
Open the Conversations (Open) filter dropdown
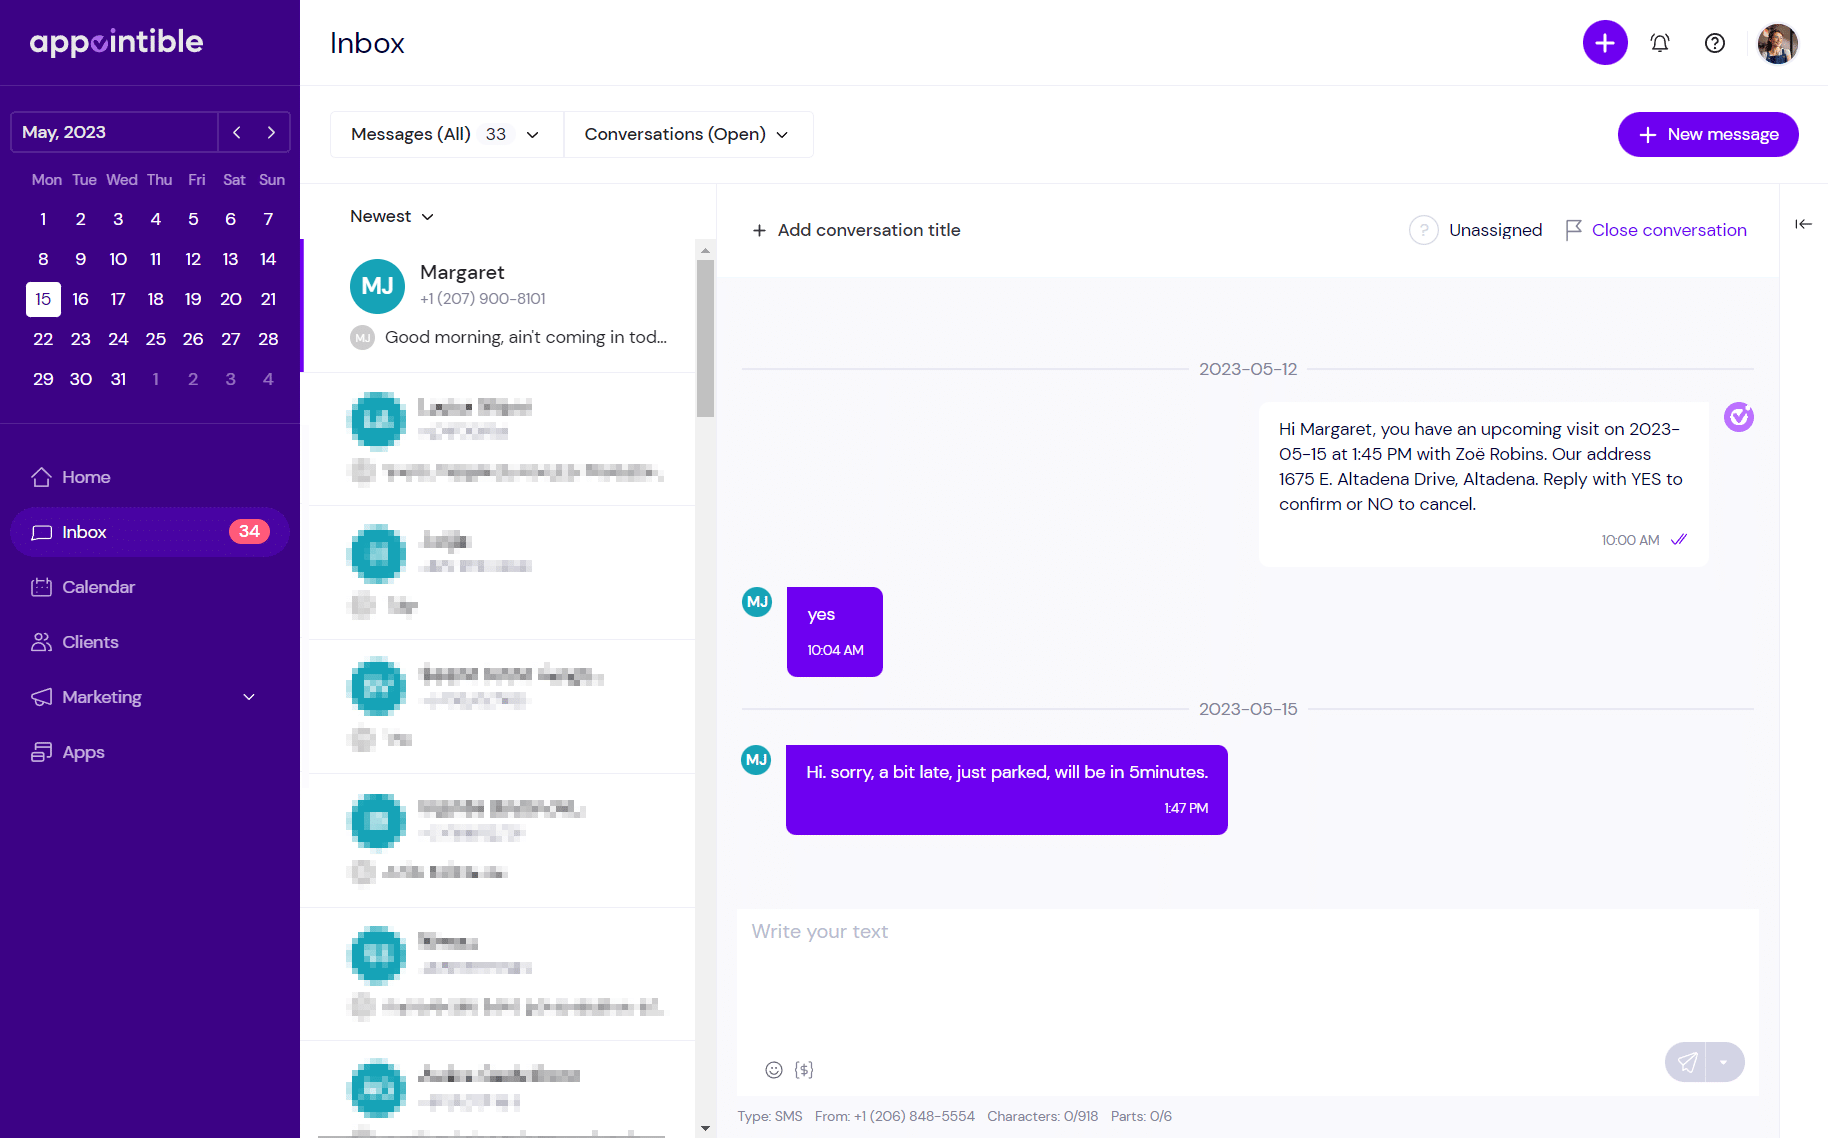pyautogui.click(x=688, y=134)
